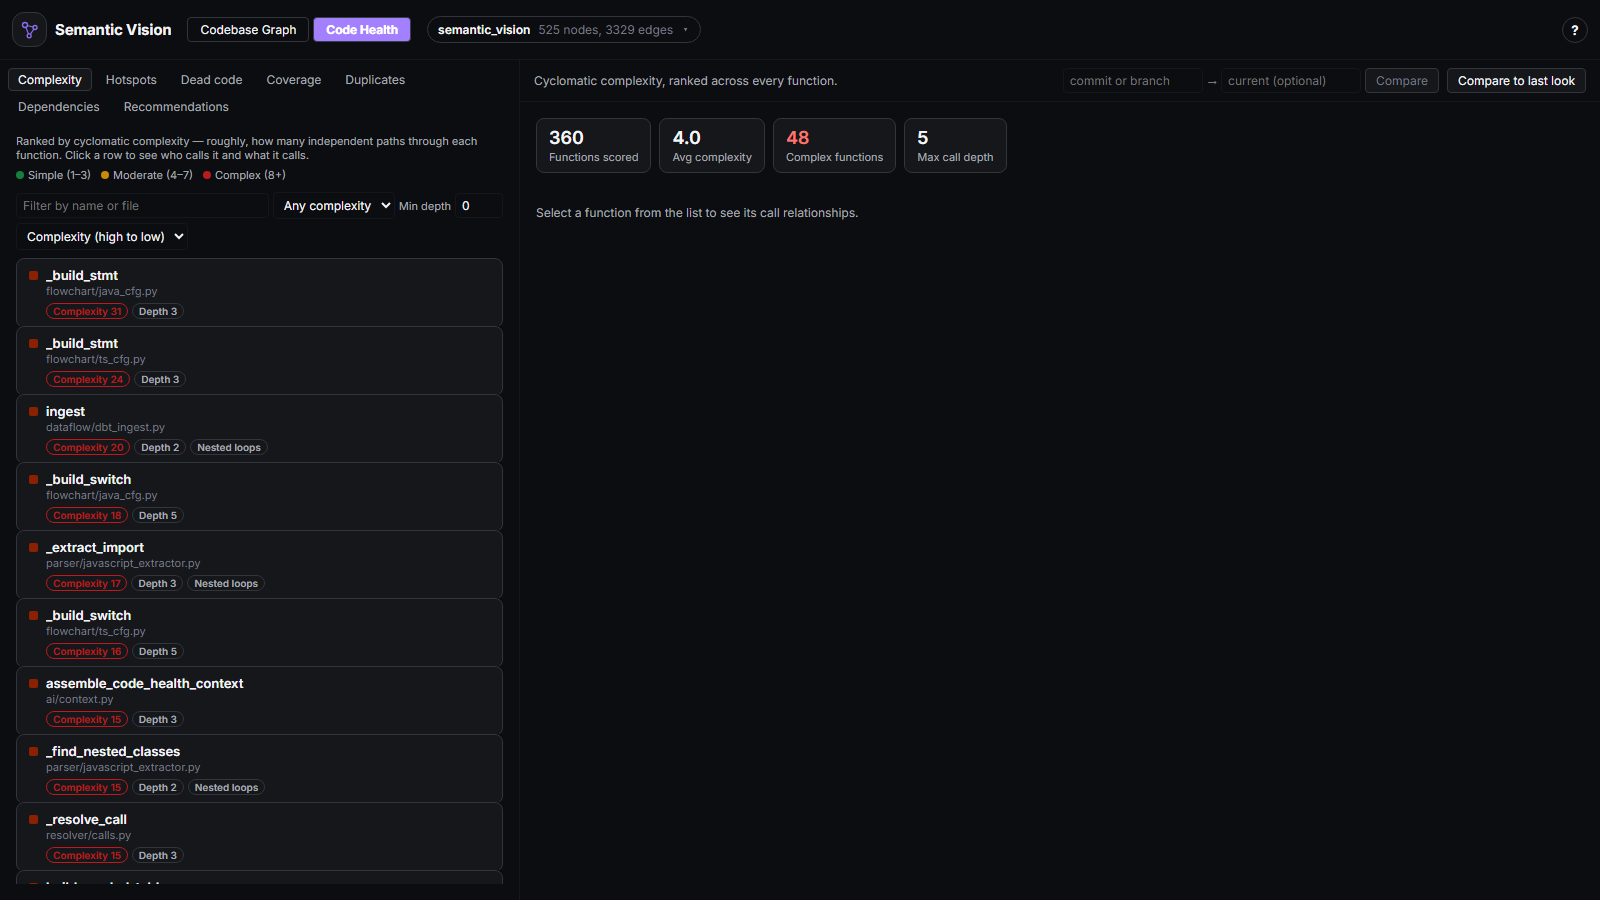Switch to Codebase Graph view
The width and height of the screenshot is (1600, 900).
[248, 30]
